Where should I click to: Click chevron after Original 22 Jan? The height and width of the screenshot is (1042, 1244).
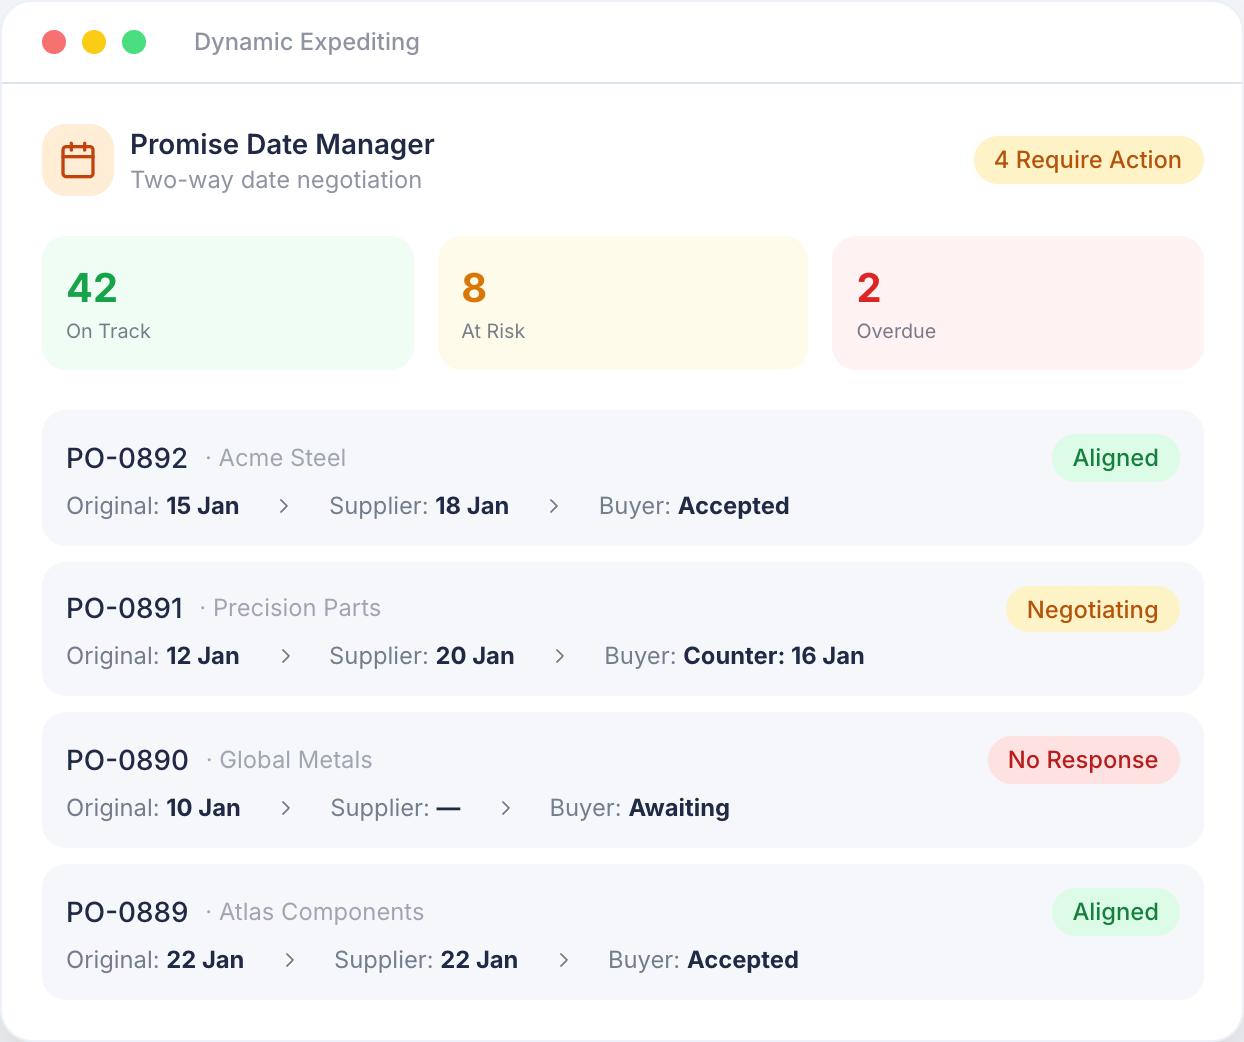(290, 960)
